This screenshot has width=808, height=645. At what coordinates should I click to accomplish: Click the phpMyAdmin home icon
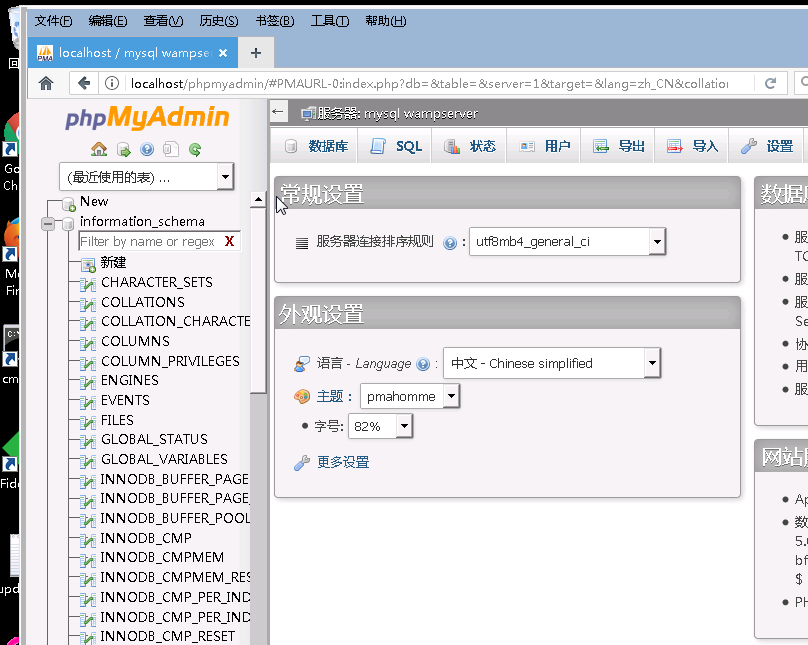(x=99, y=149)
